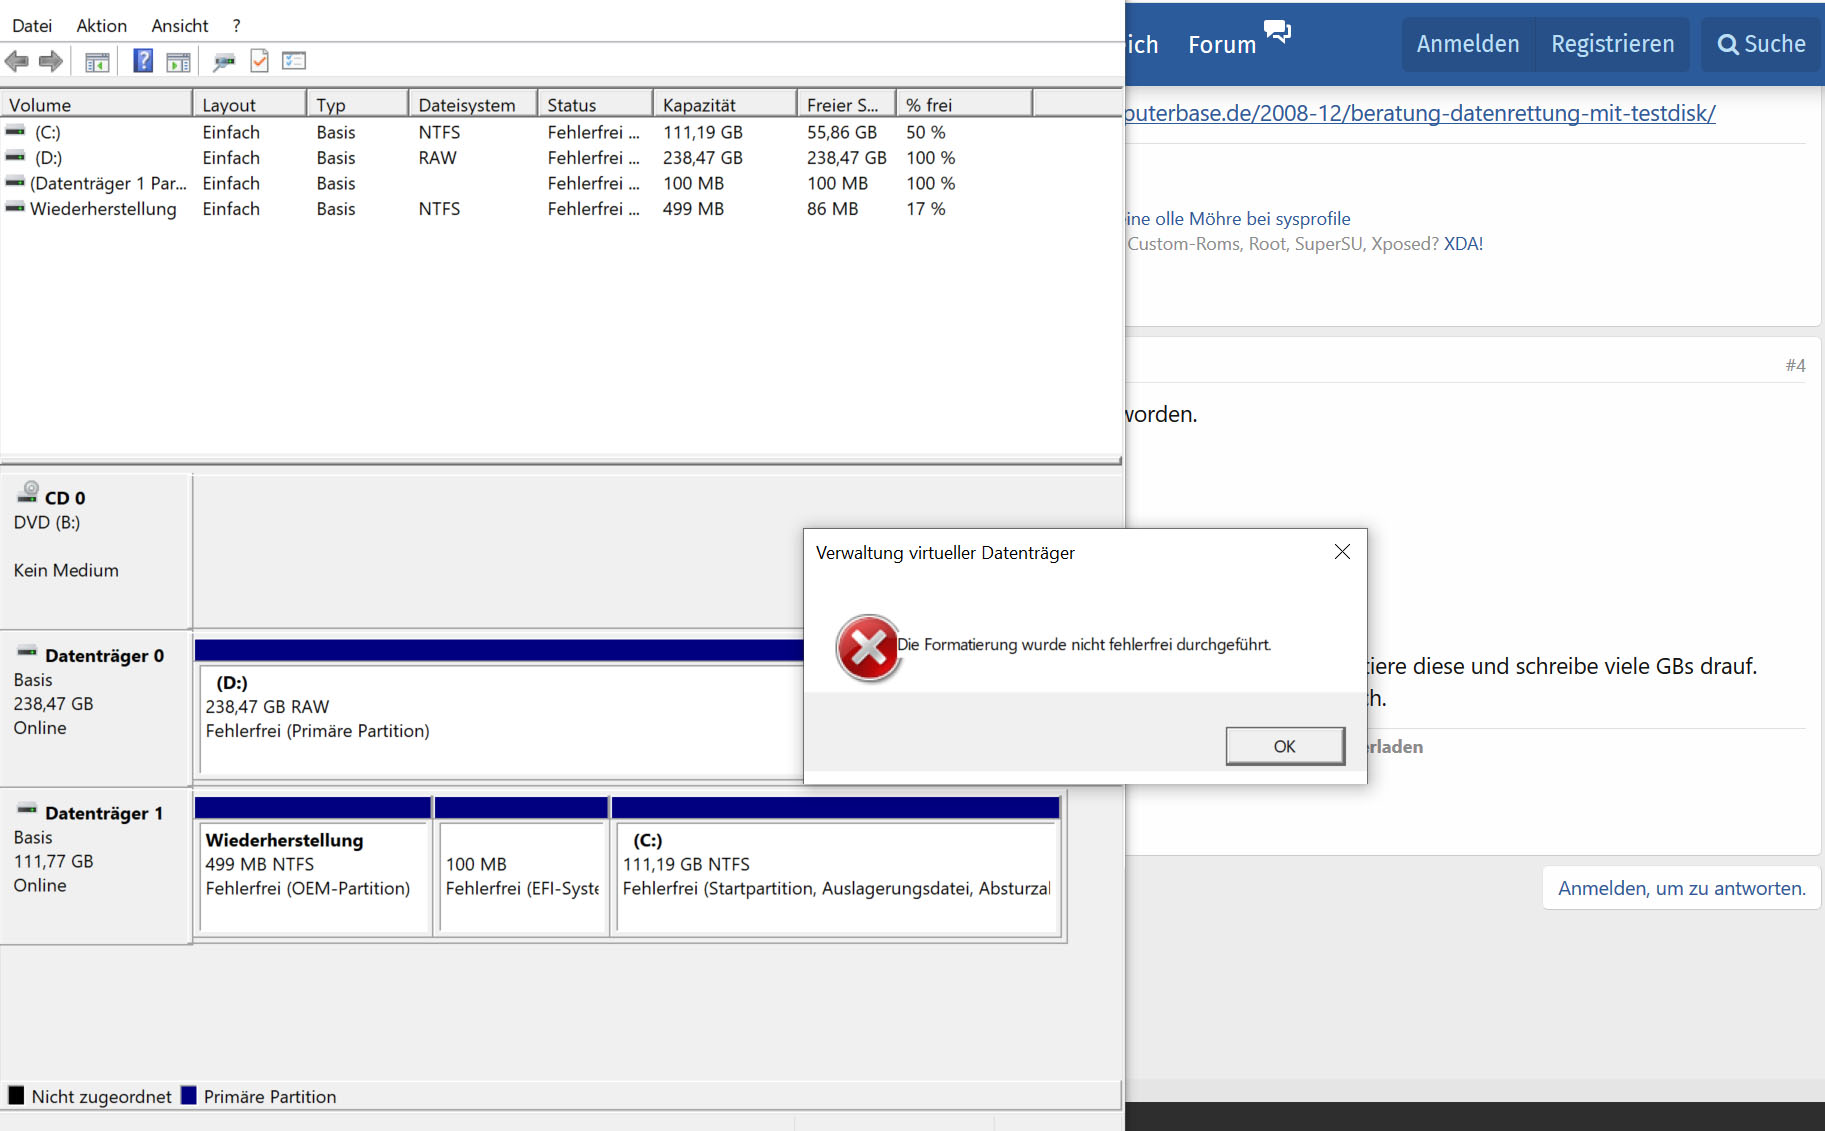Select the CD 0 DVD (B:) panel

tap(96, 550)
